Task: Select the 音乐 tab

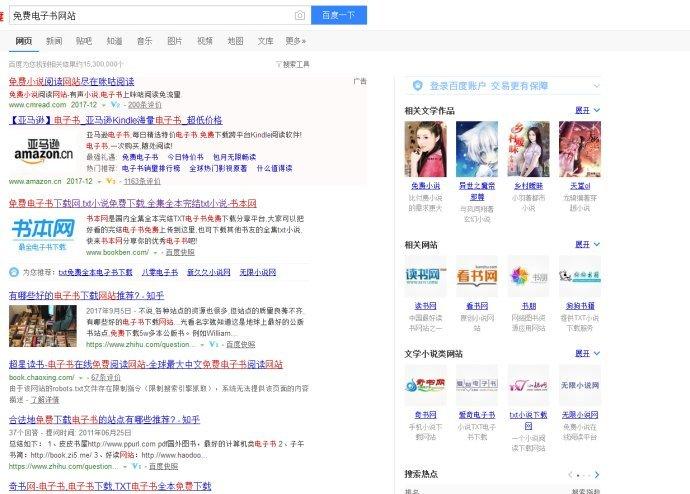Action: [144, 41]
